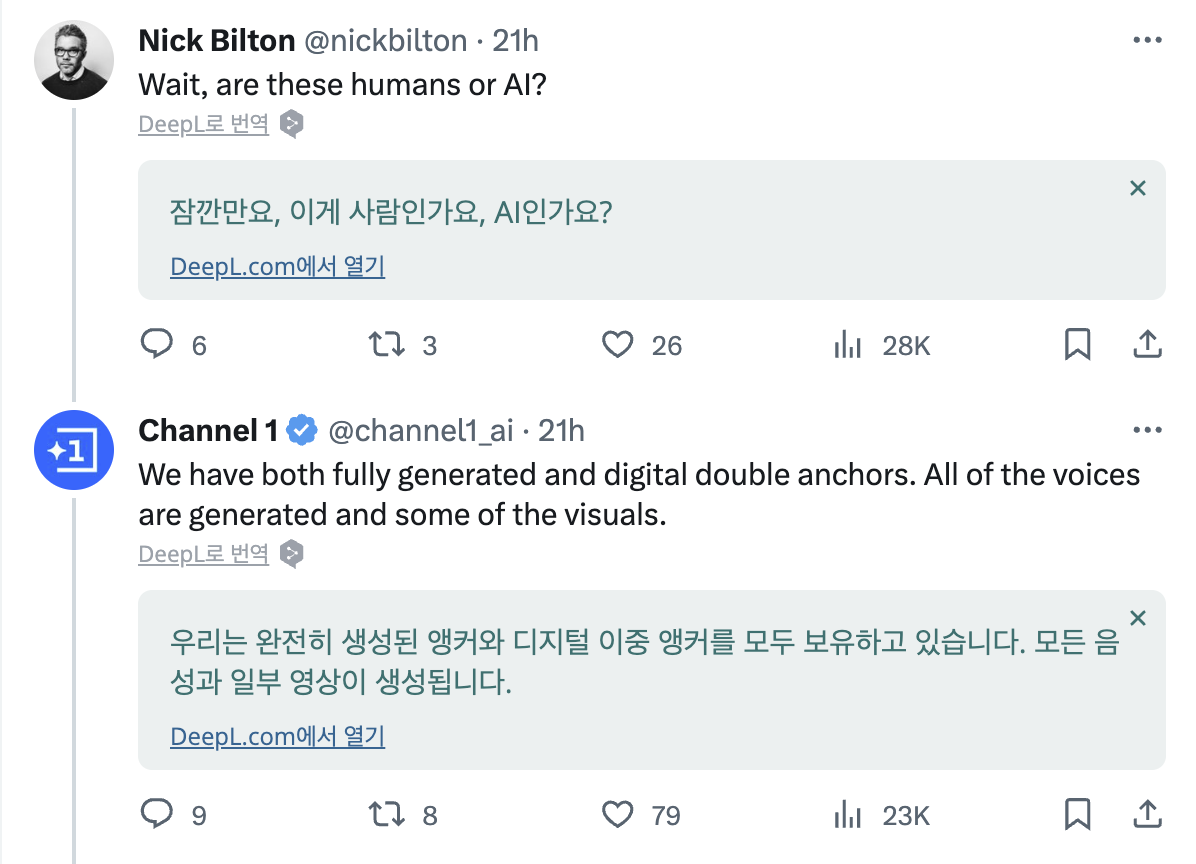Retweet Channel 1's reply

(383, 814)
